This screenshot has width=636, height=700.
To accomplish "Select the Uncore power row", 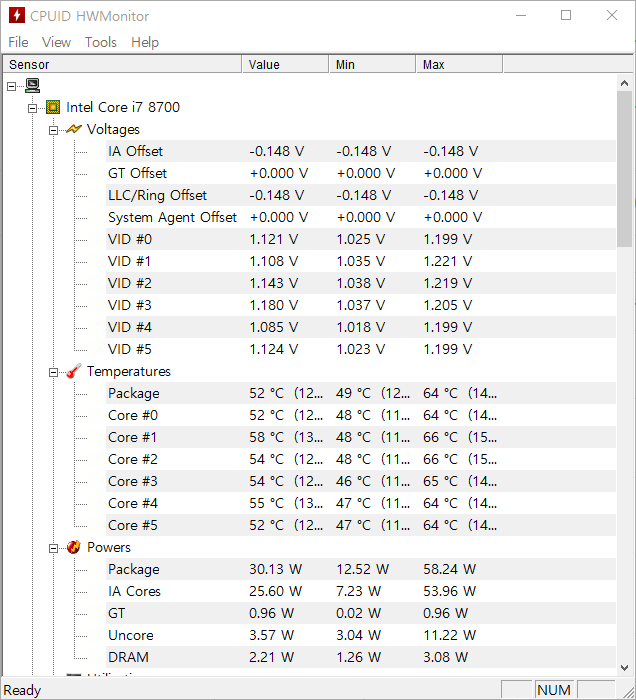I will (361, 635).
